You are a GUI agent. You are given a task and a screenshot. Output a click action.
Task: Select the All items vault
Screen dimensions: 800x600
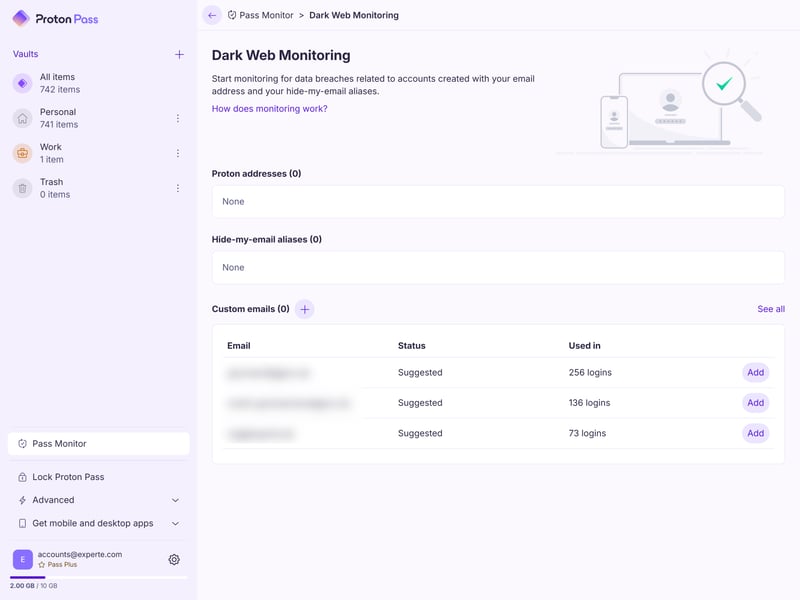57,83
